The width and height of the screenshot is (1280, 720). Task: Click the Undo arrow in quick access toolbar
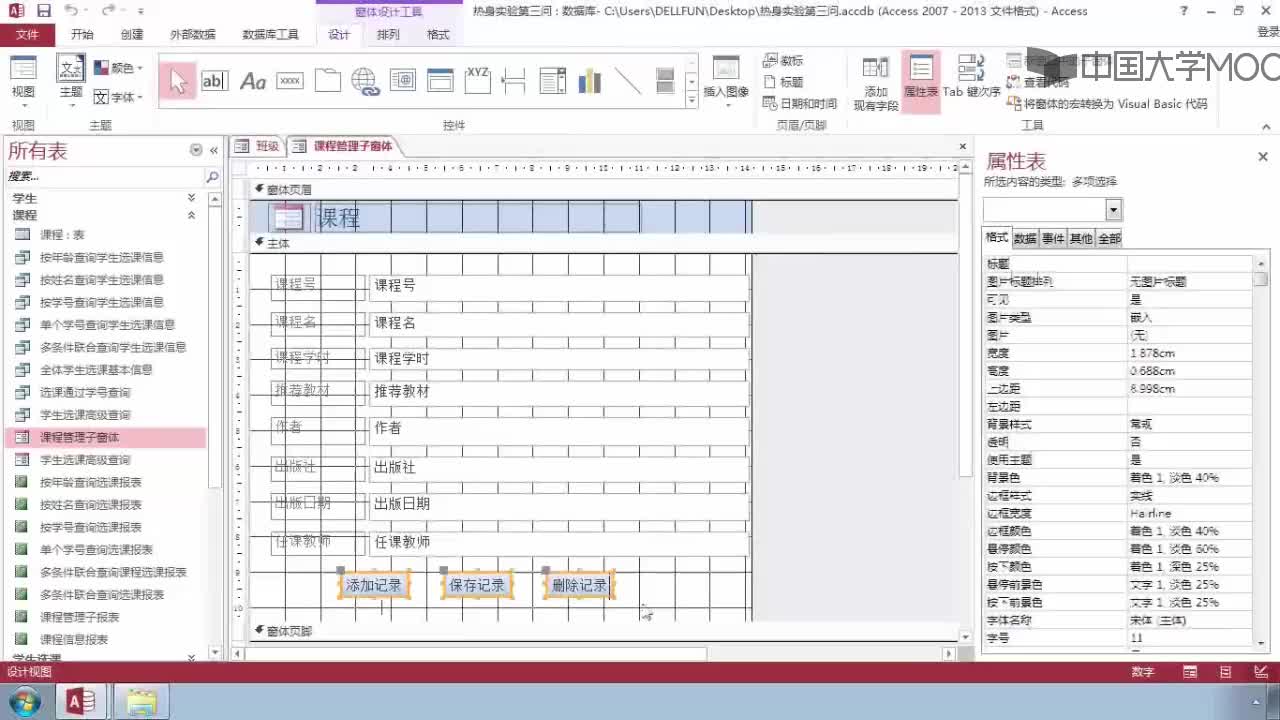click(x=71, y=11)
